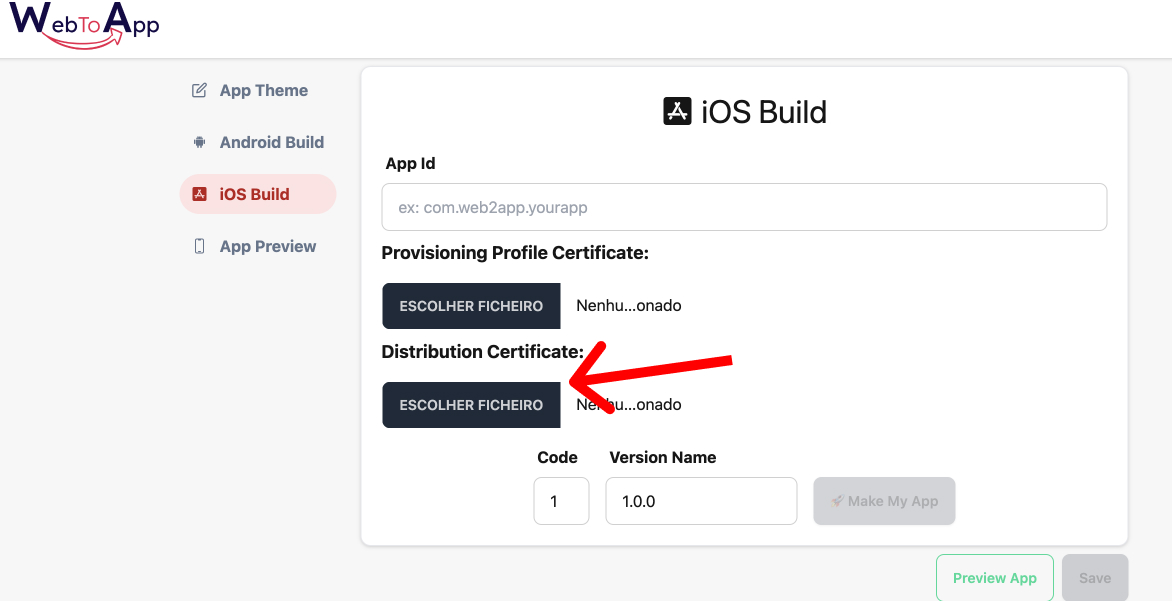1172x601 pixels.
Task: Click the Version Name label
Action: tap(663, 457)
